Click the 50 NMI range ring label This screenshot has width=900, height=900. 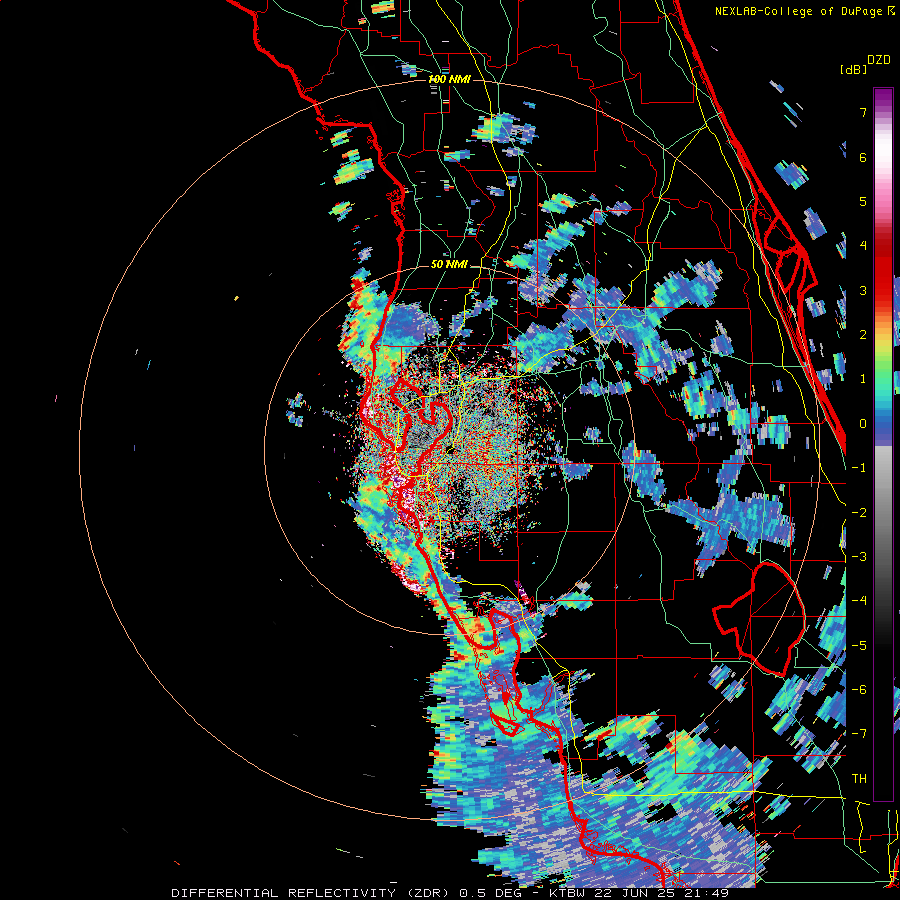pos(449,264)
